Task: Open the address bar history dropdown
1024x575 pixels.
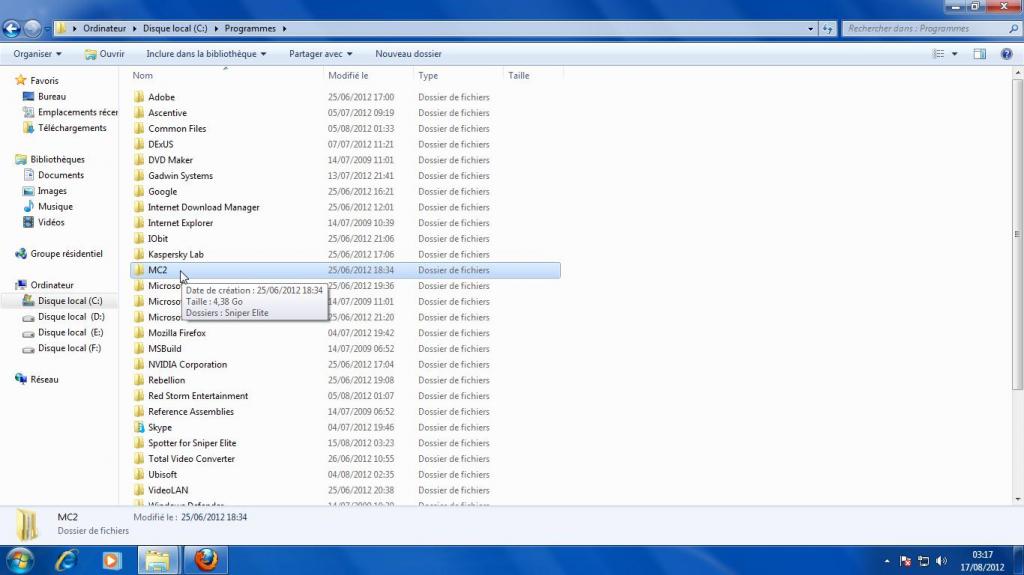Action: click(810, 29)
